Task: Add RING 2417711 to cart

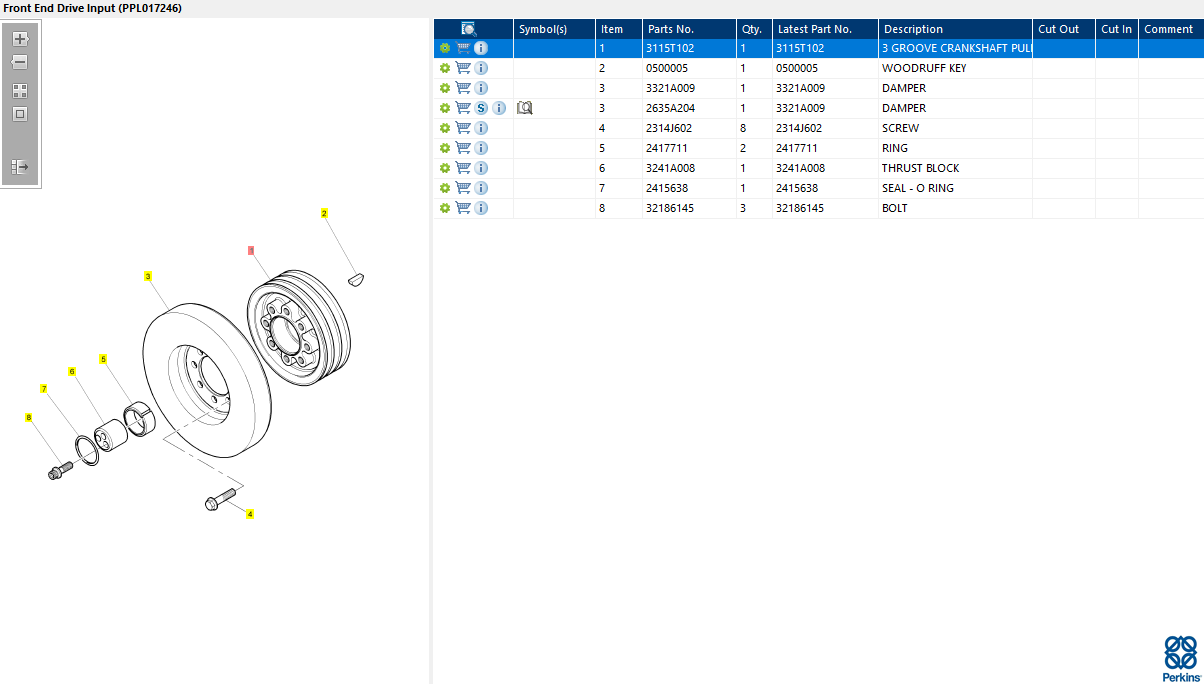Action: [463, 148]
